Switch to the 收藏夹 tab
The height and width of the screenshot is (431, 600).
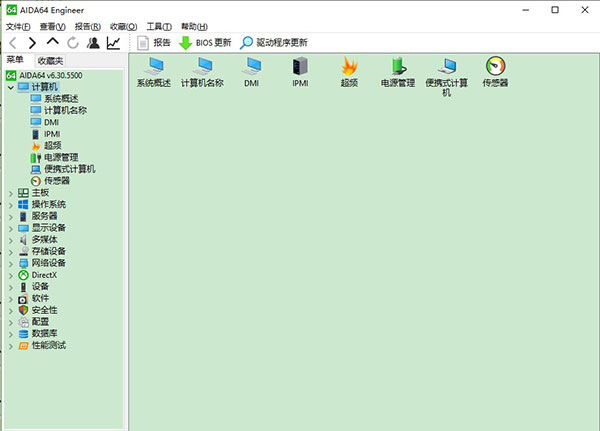[x=50, y=60]
